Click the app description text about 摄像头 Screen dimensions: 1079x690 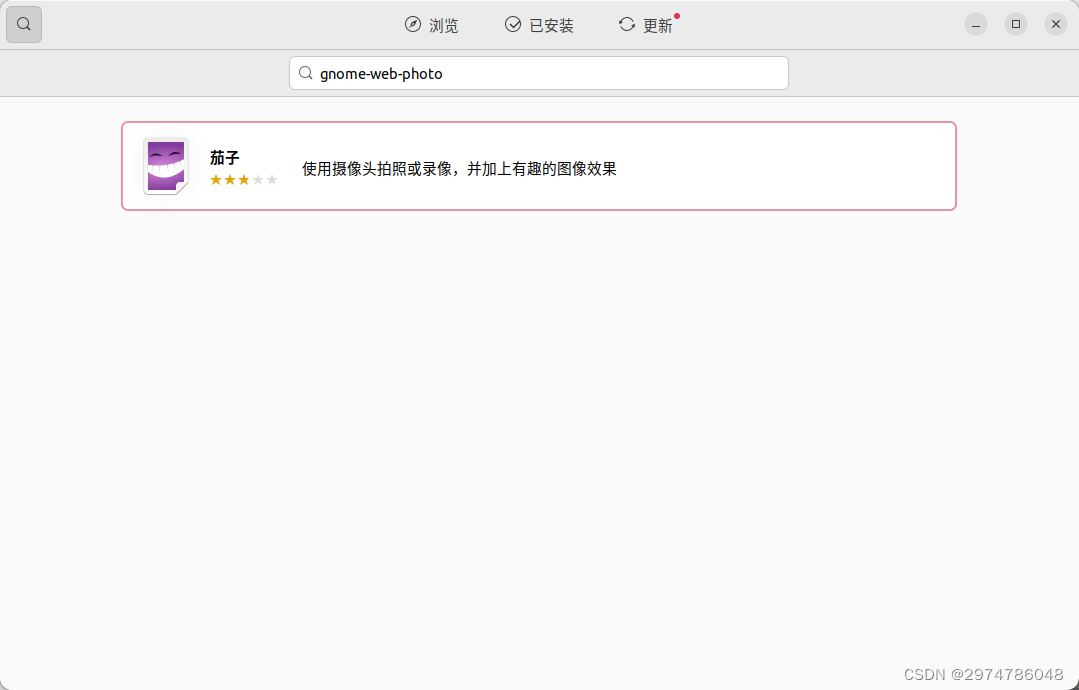(x=457, y=169)
